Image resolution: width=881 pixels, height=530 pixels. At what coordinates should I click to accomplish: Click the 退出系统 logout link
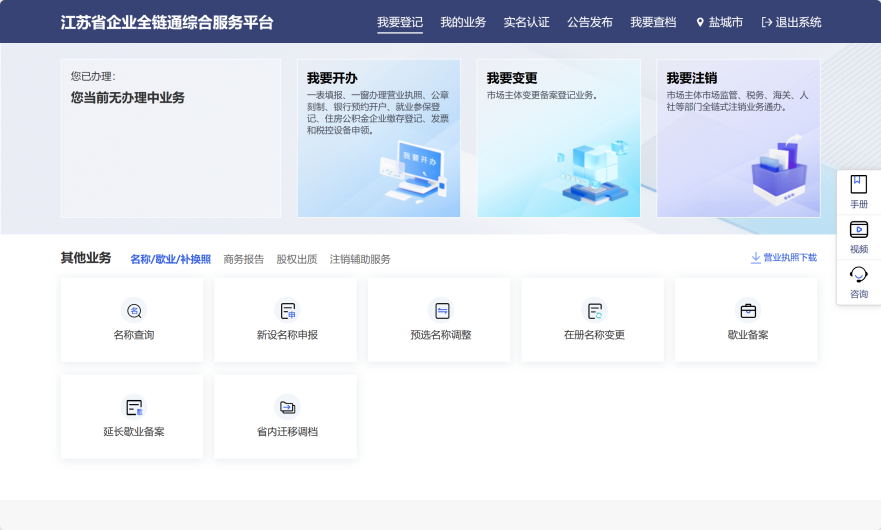click(791, 22)
